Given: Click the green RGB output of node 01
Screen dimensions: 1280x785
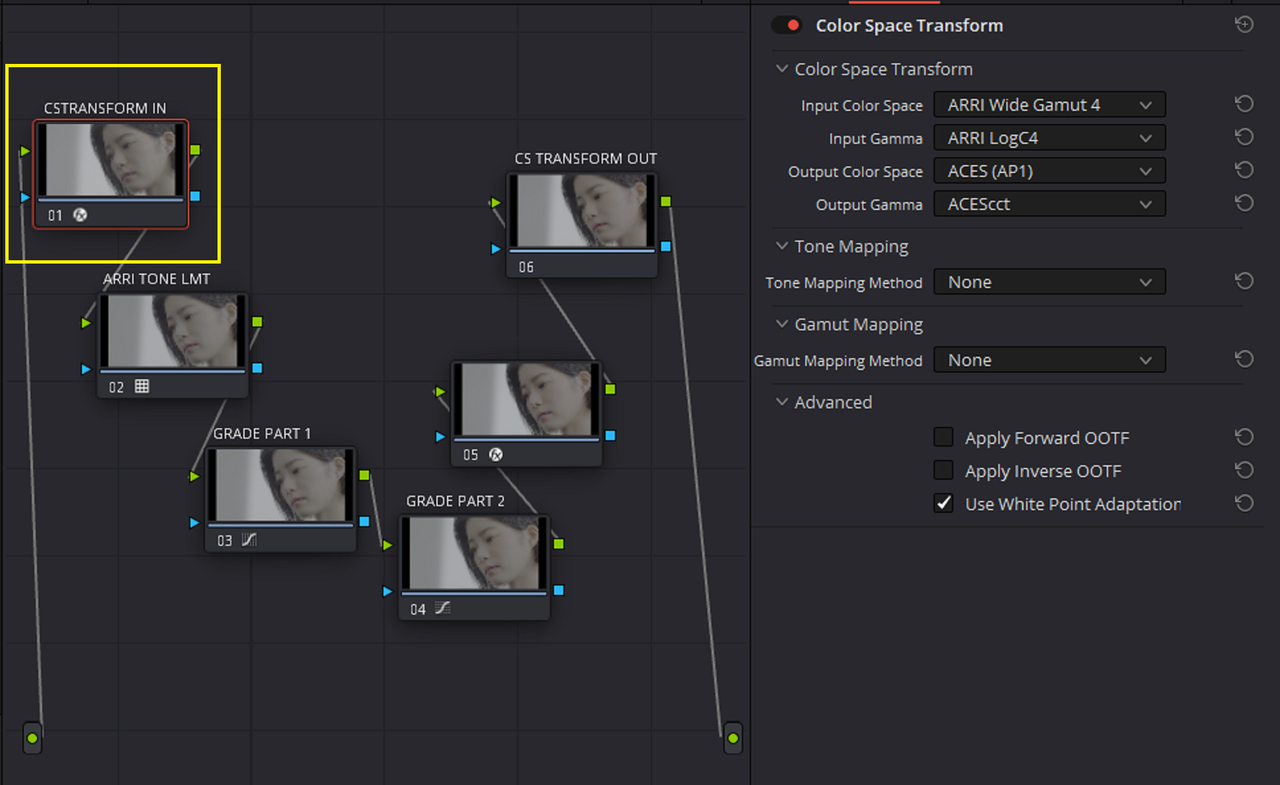Looking at the screenshot, I should 195,150.
